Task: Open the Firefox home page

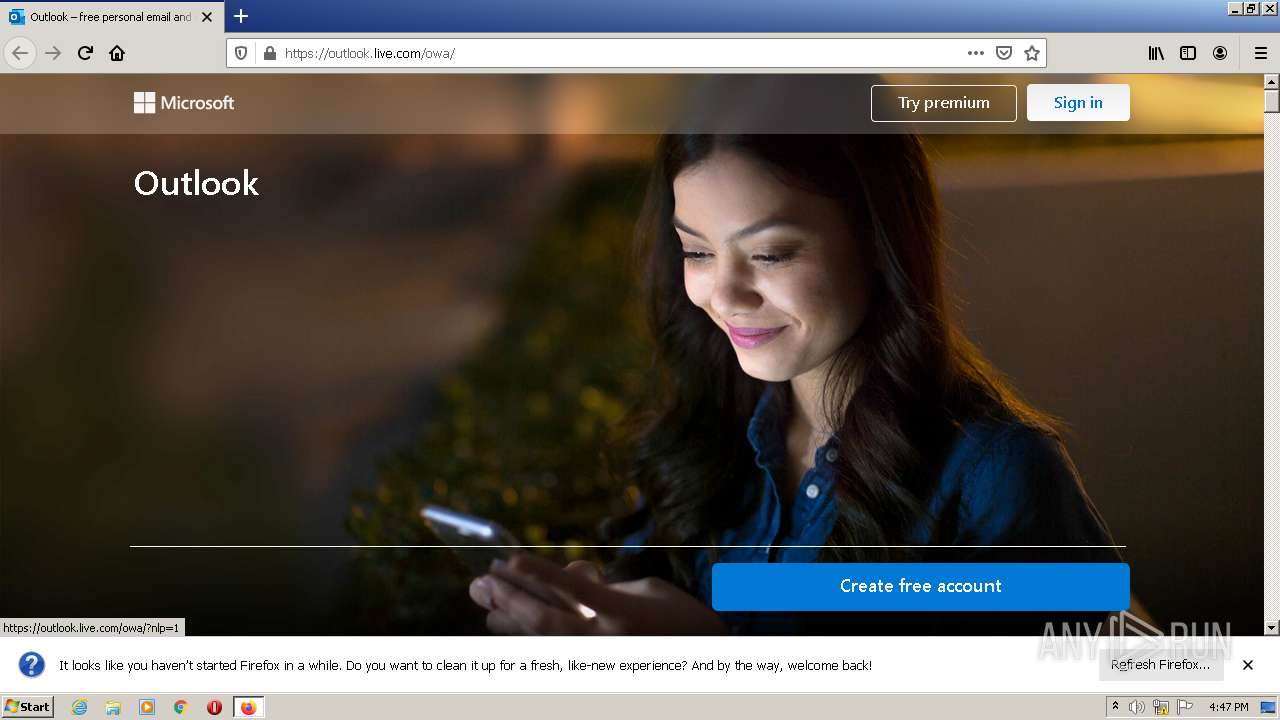Action: click(117, 53)
